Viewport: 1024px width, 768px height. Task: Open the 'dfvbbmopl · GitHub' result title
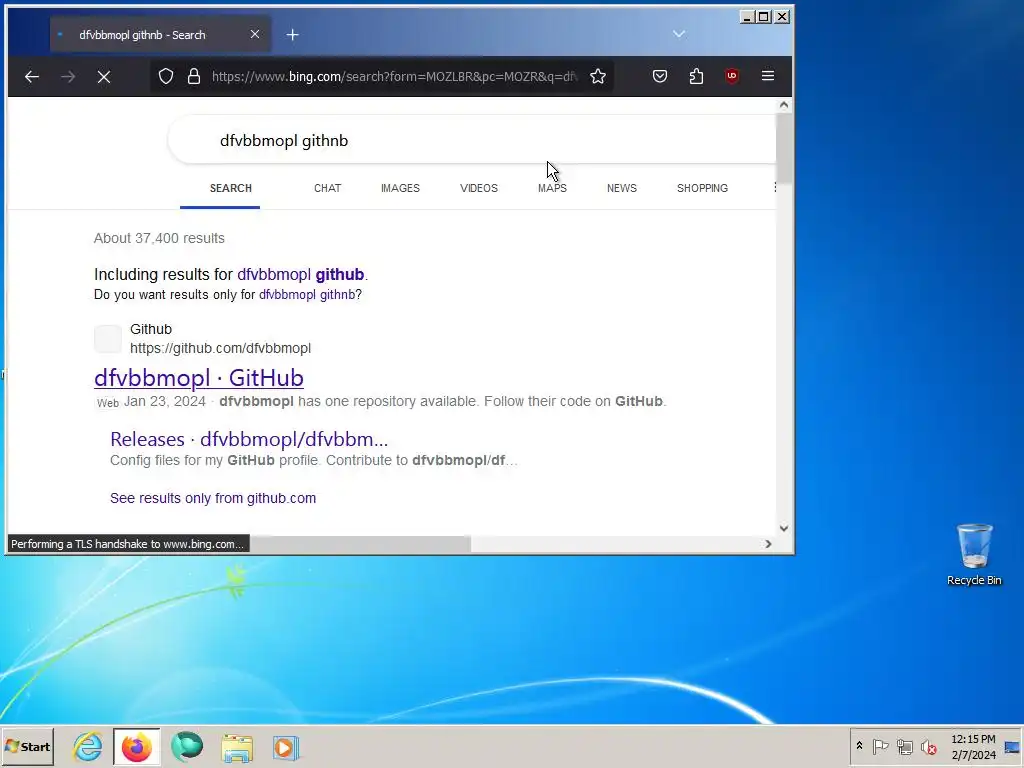coord(199,377)
